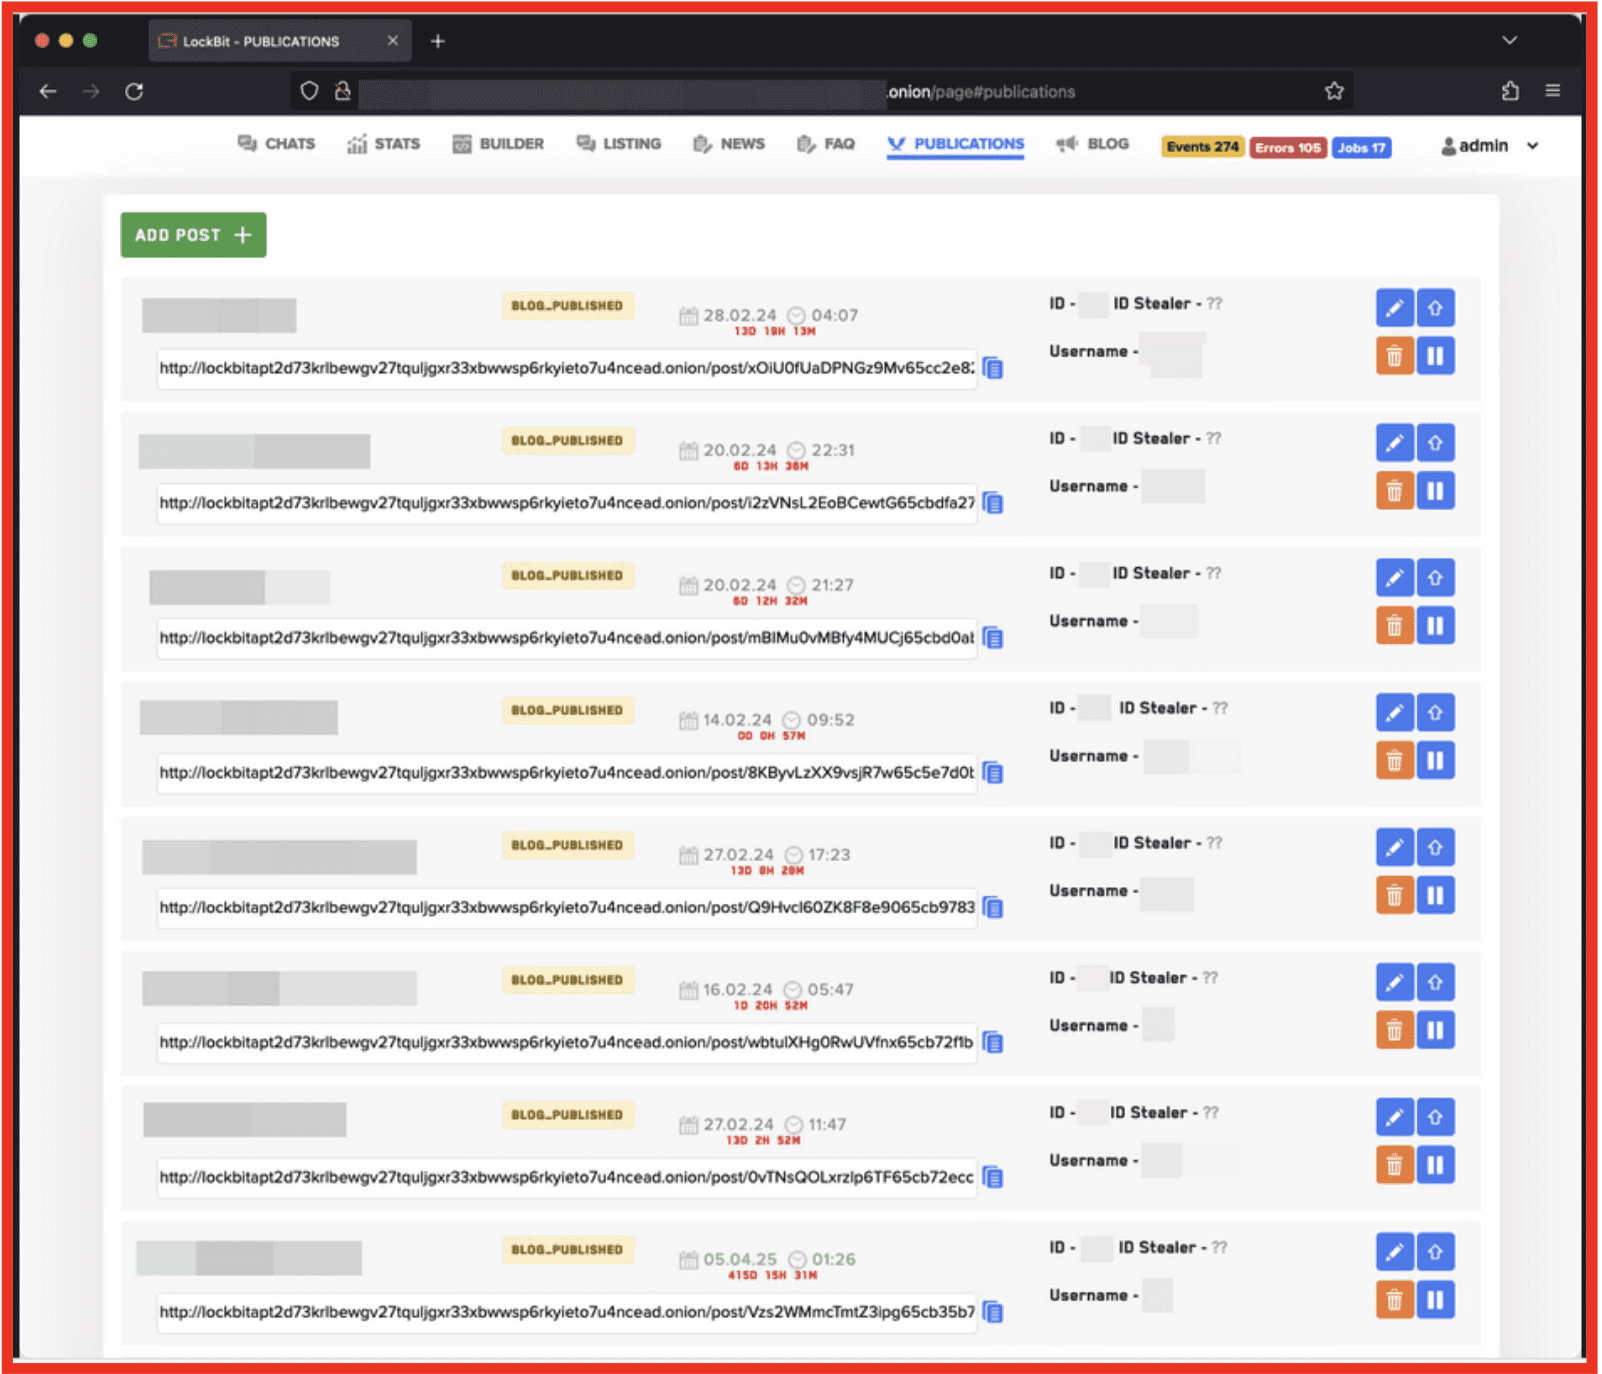Click the ADD POST button
Screen dimensions: 1602x1374
193,235
